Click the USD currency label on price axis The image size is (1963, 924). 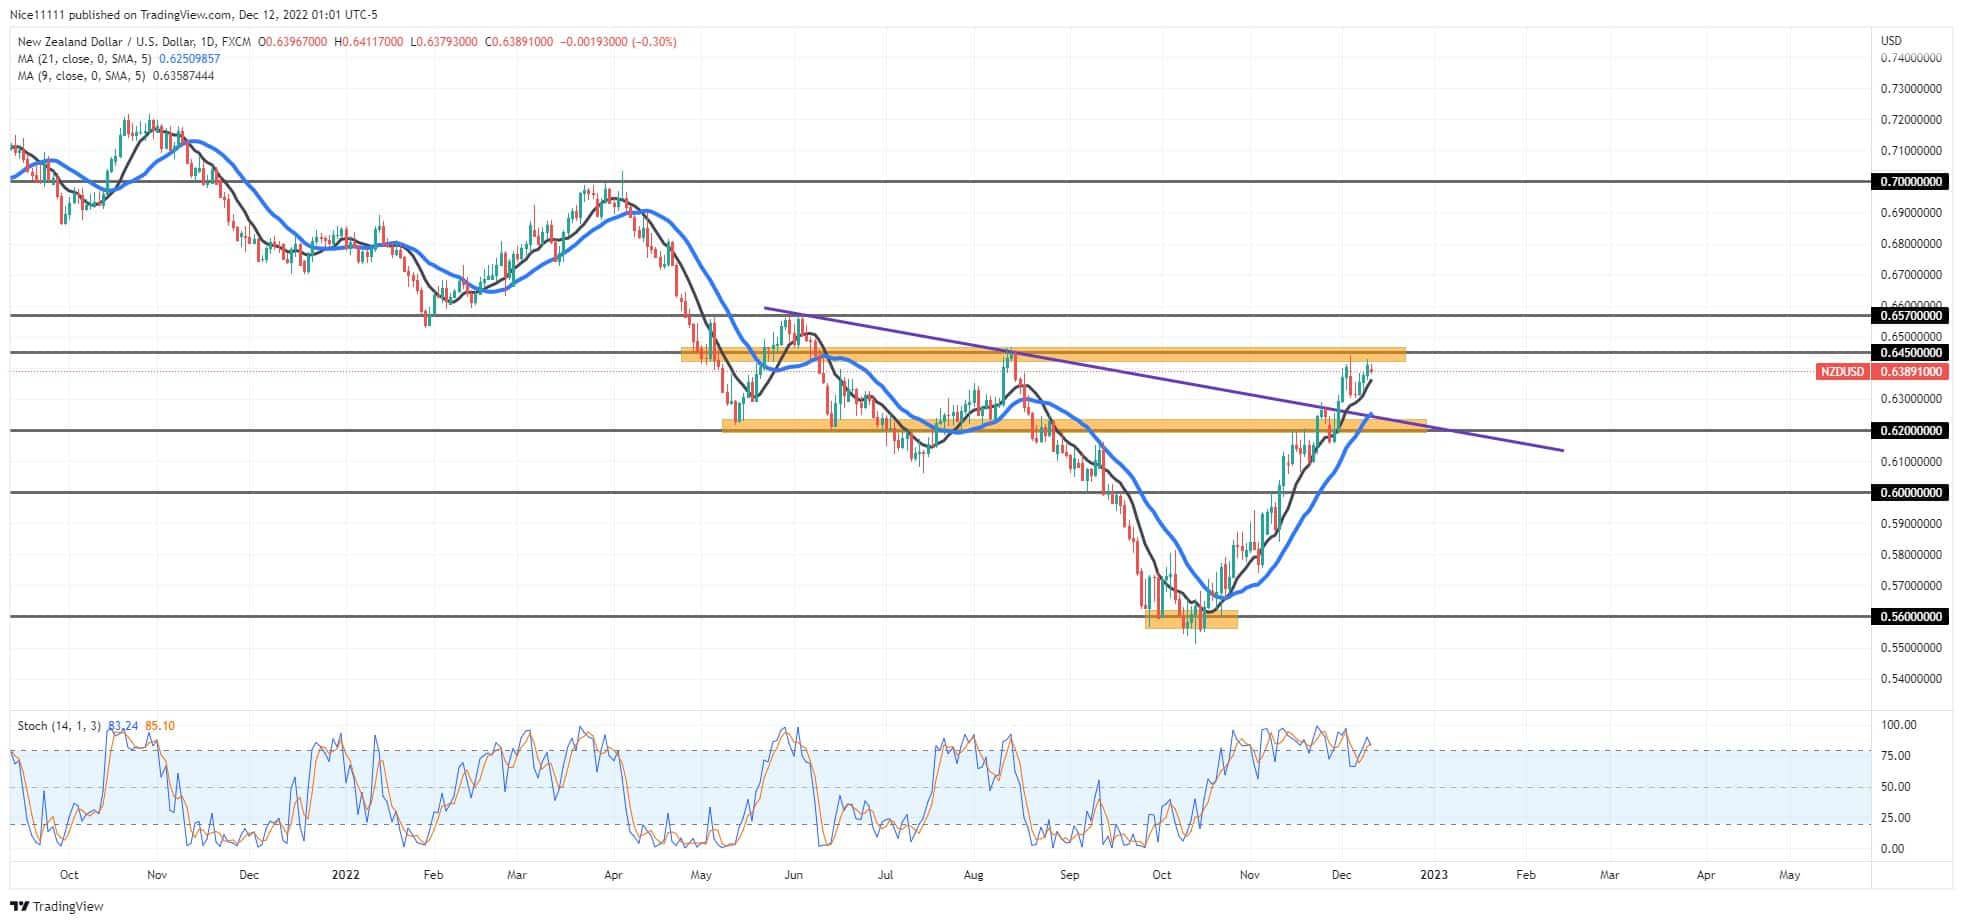tap(1891, 41)
